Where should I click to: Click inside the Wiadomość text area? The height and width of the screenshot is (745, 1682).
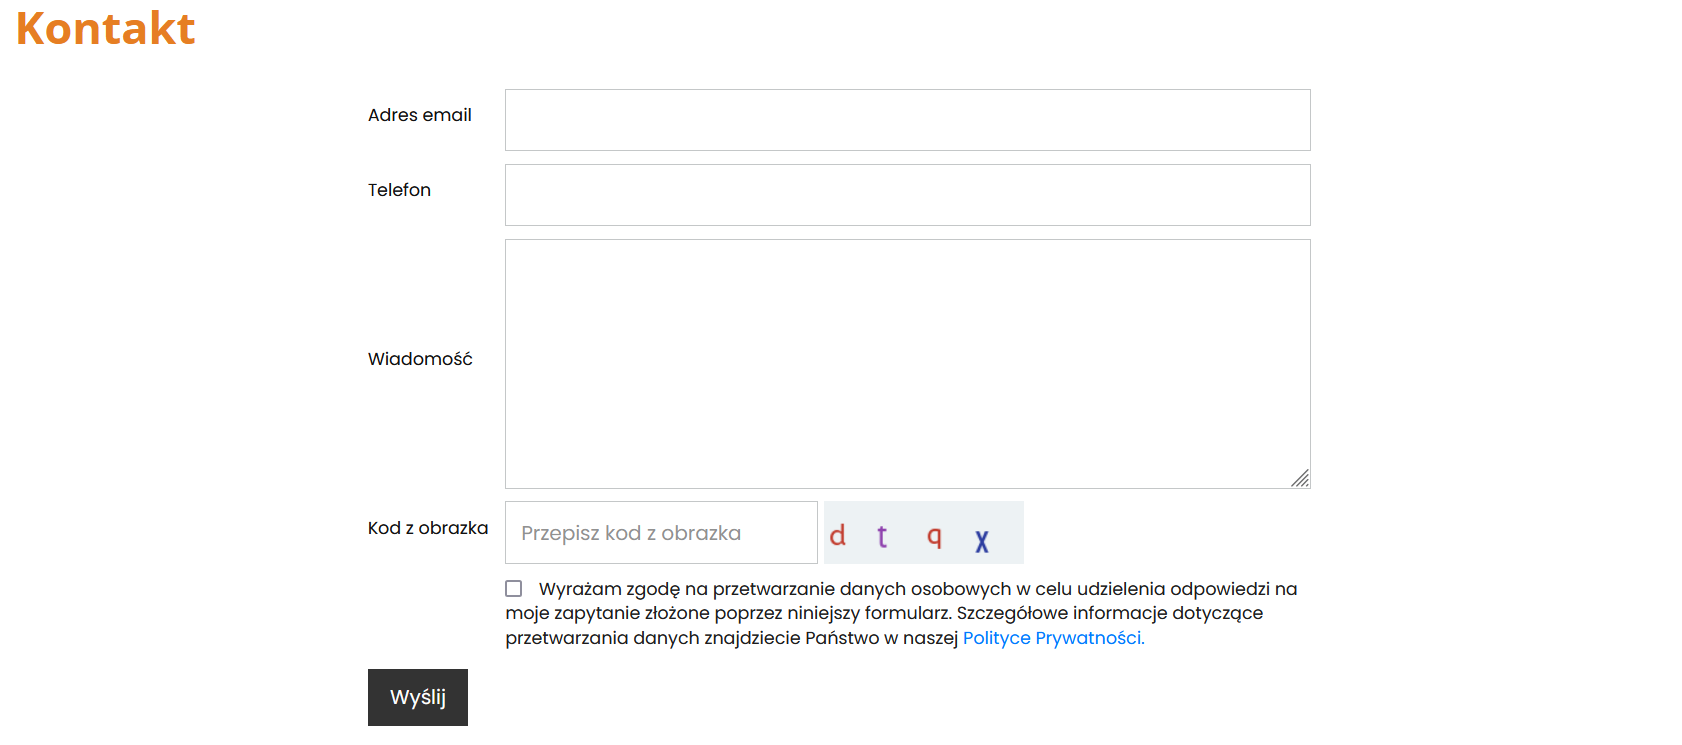point(907,364)
